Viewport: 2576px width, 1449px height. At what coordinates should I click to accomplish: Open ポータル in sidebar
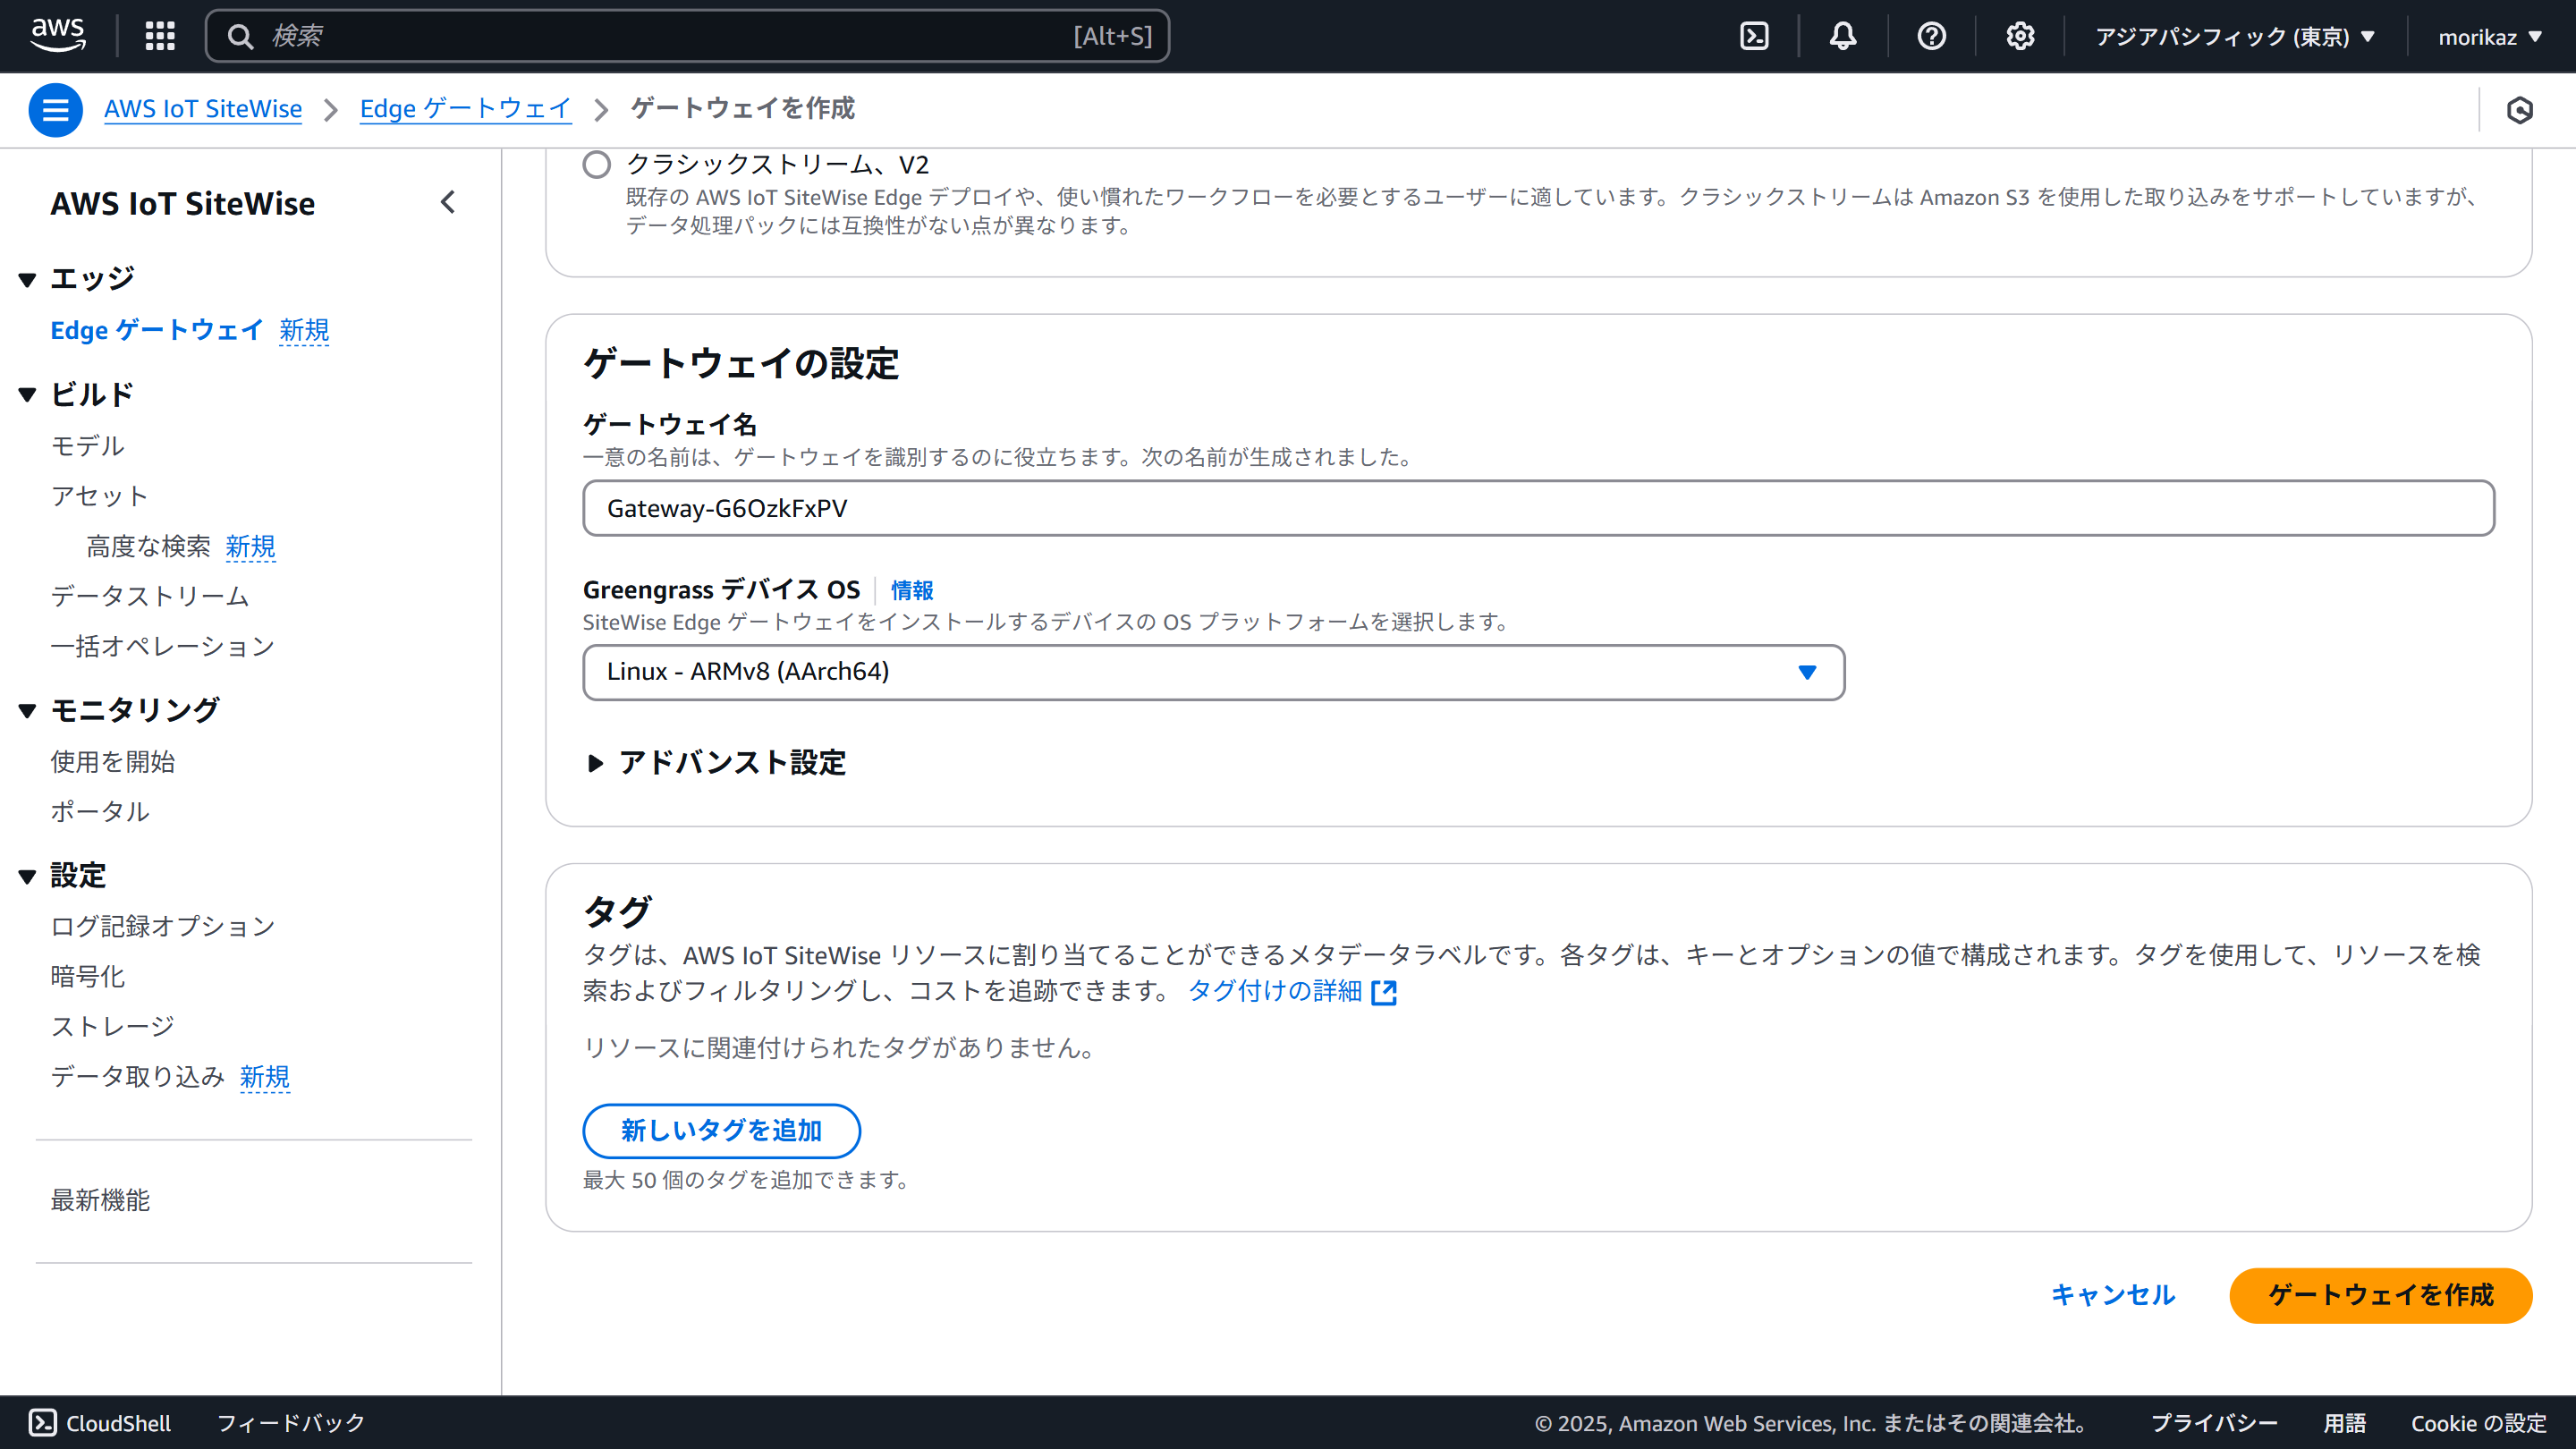tap(100, 811)
